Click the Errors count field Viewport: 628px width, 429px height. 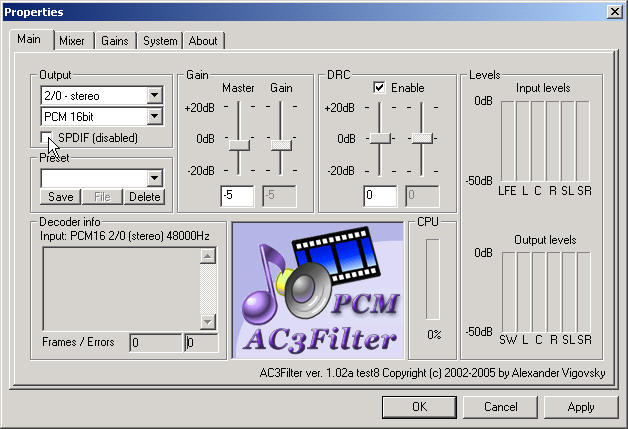(201, 343)
